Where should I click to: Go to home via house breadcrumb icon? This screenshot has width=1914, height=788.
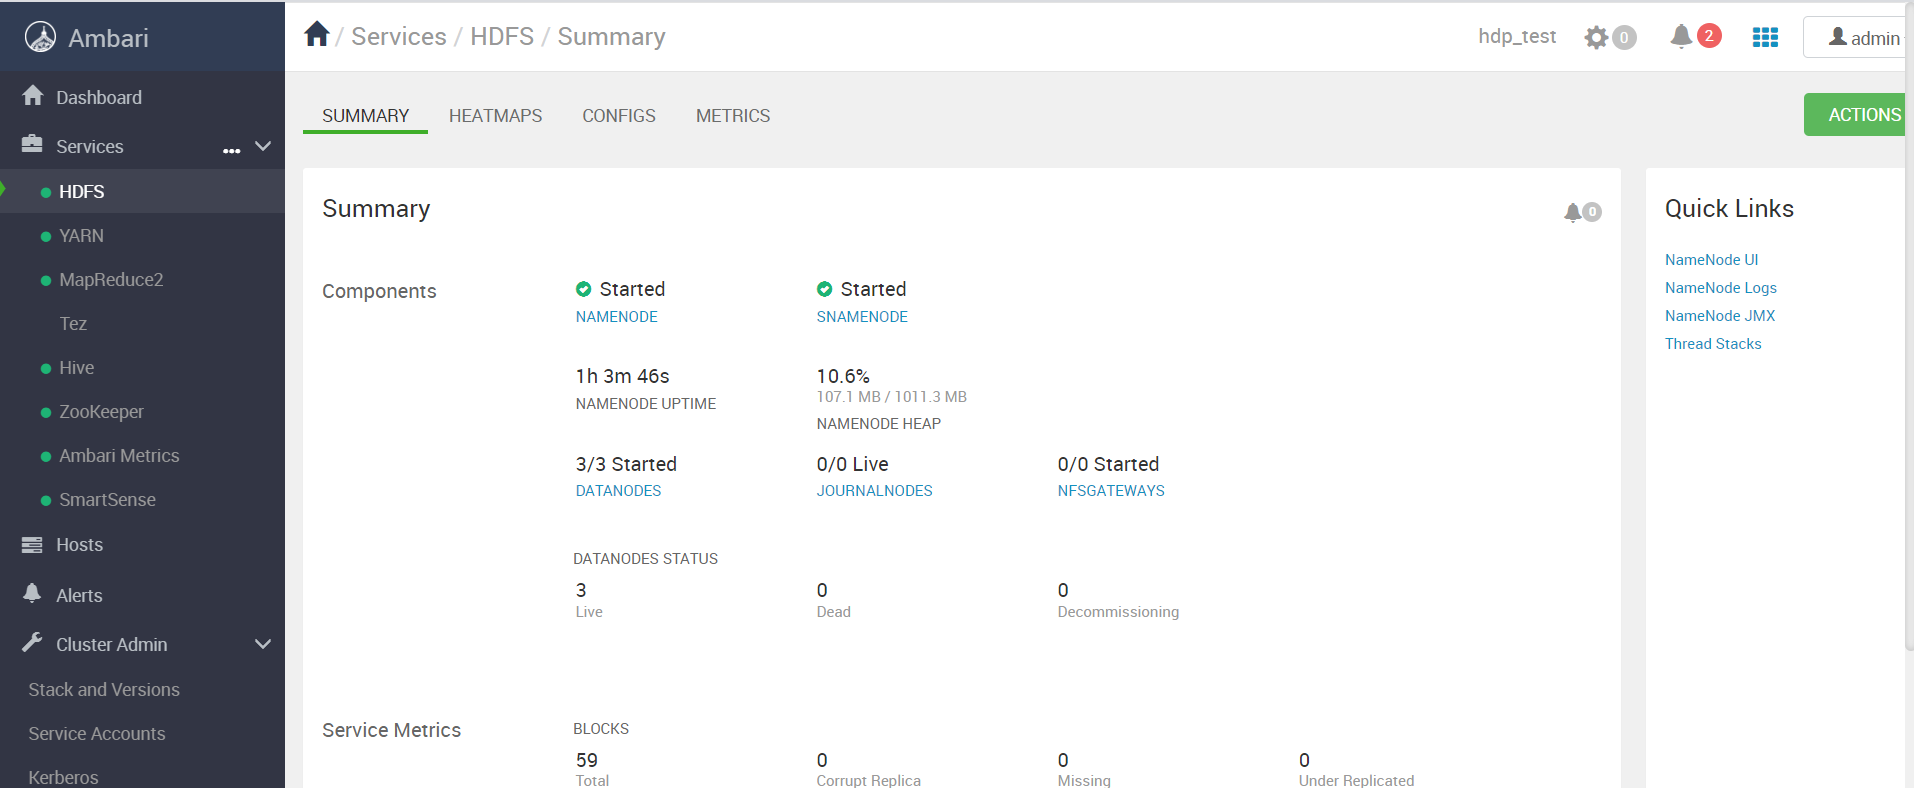coord(317,34)
